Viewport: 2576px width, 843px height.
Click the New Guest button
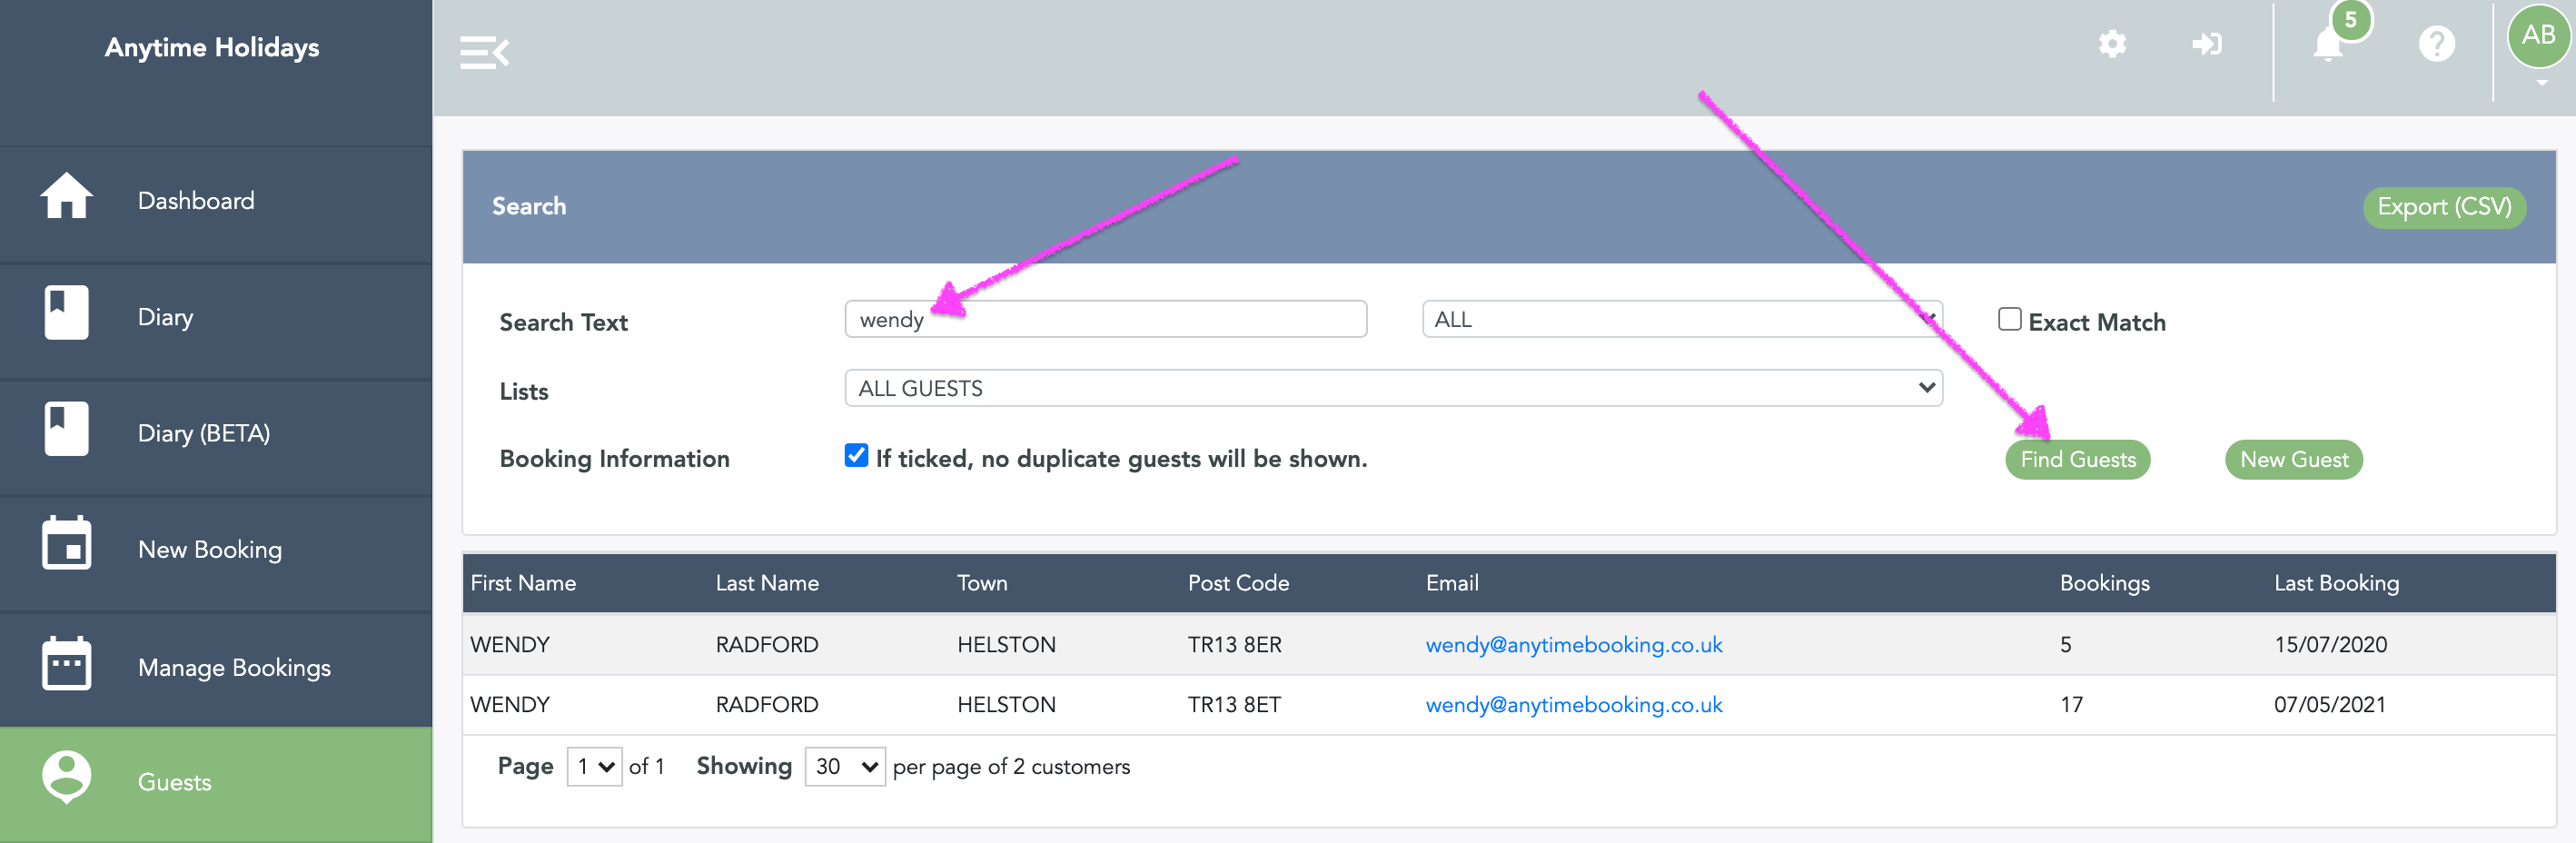[2294, 460]
